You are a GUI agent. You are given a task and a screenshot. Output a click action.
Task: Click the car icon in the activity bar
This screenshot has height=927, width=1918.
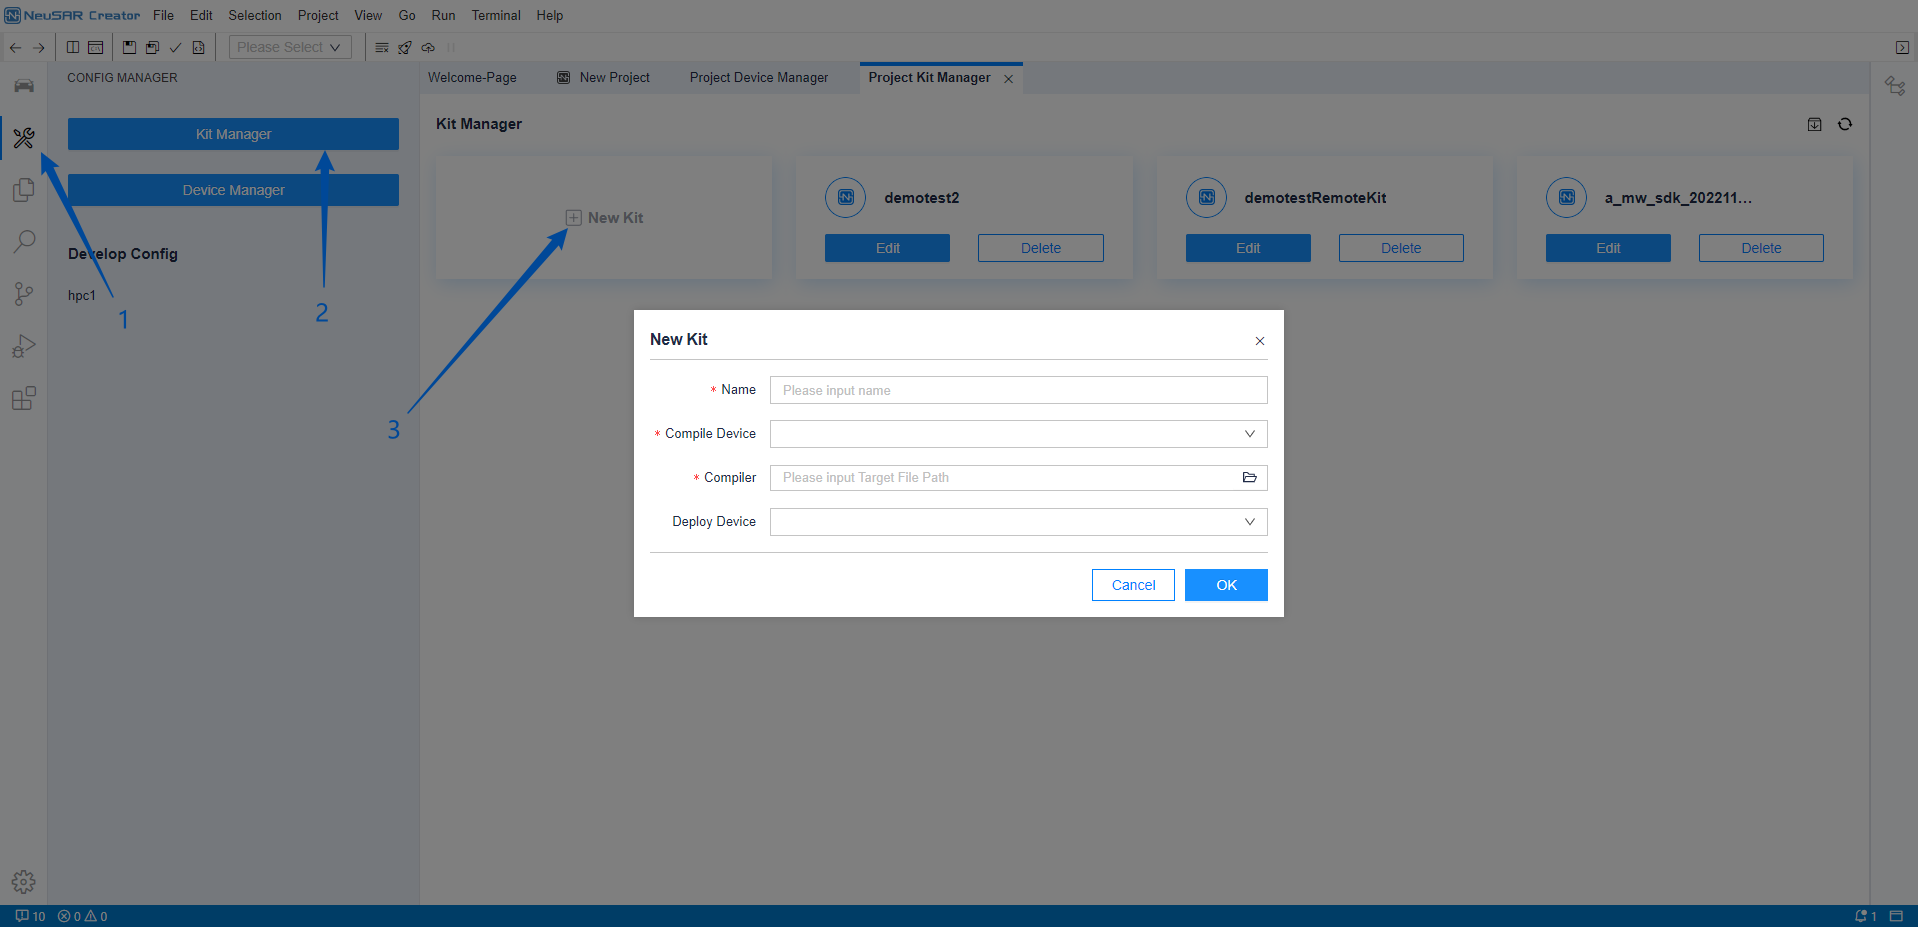point(24,86)
